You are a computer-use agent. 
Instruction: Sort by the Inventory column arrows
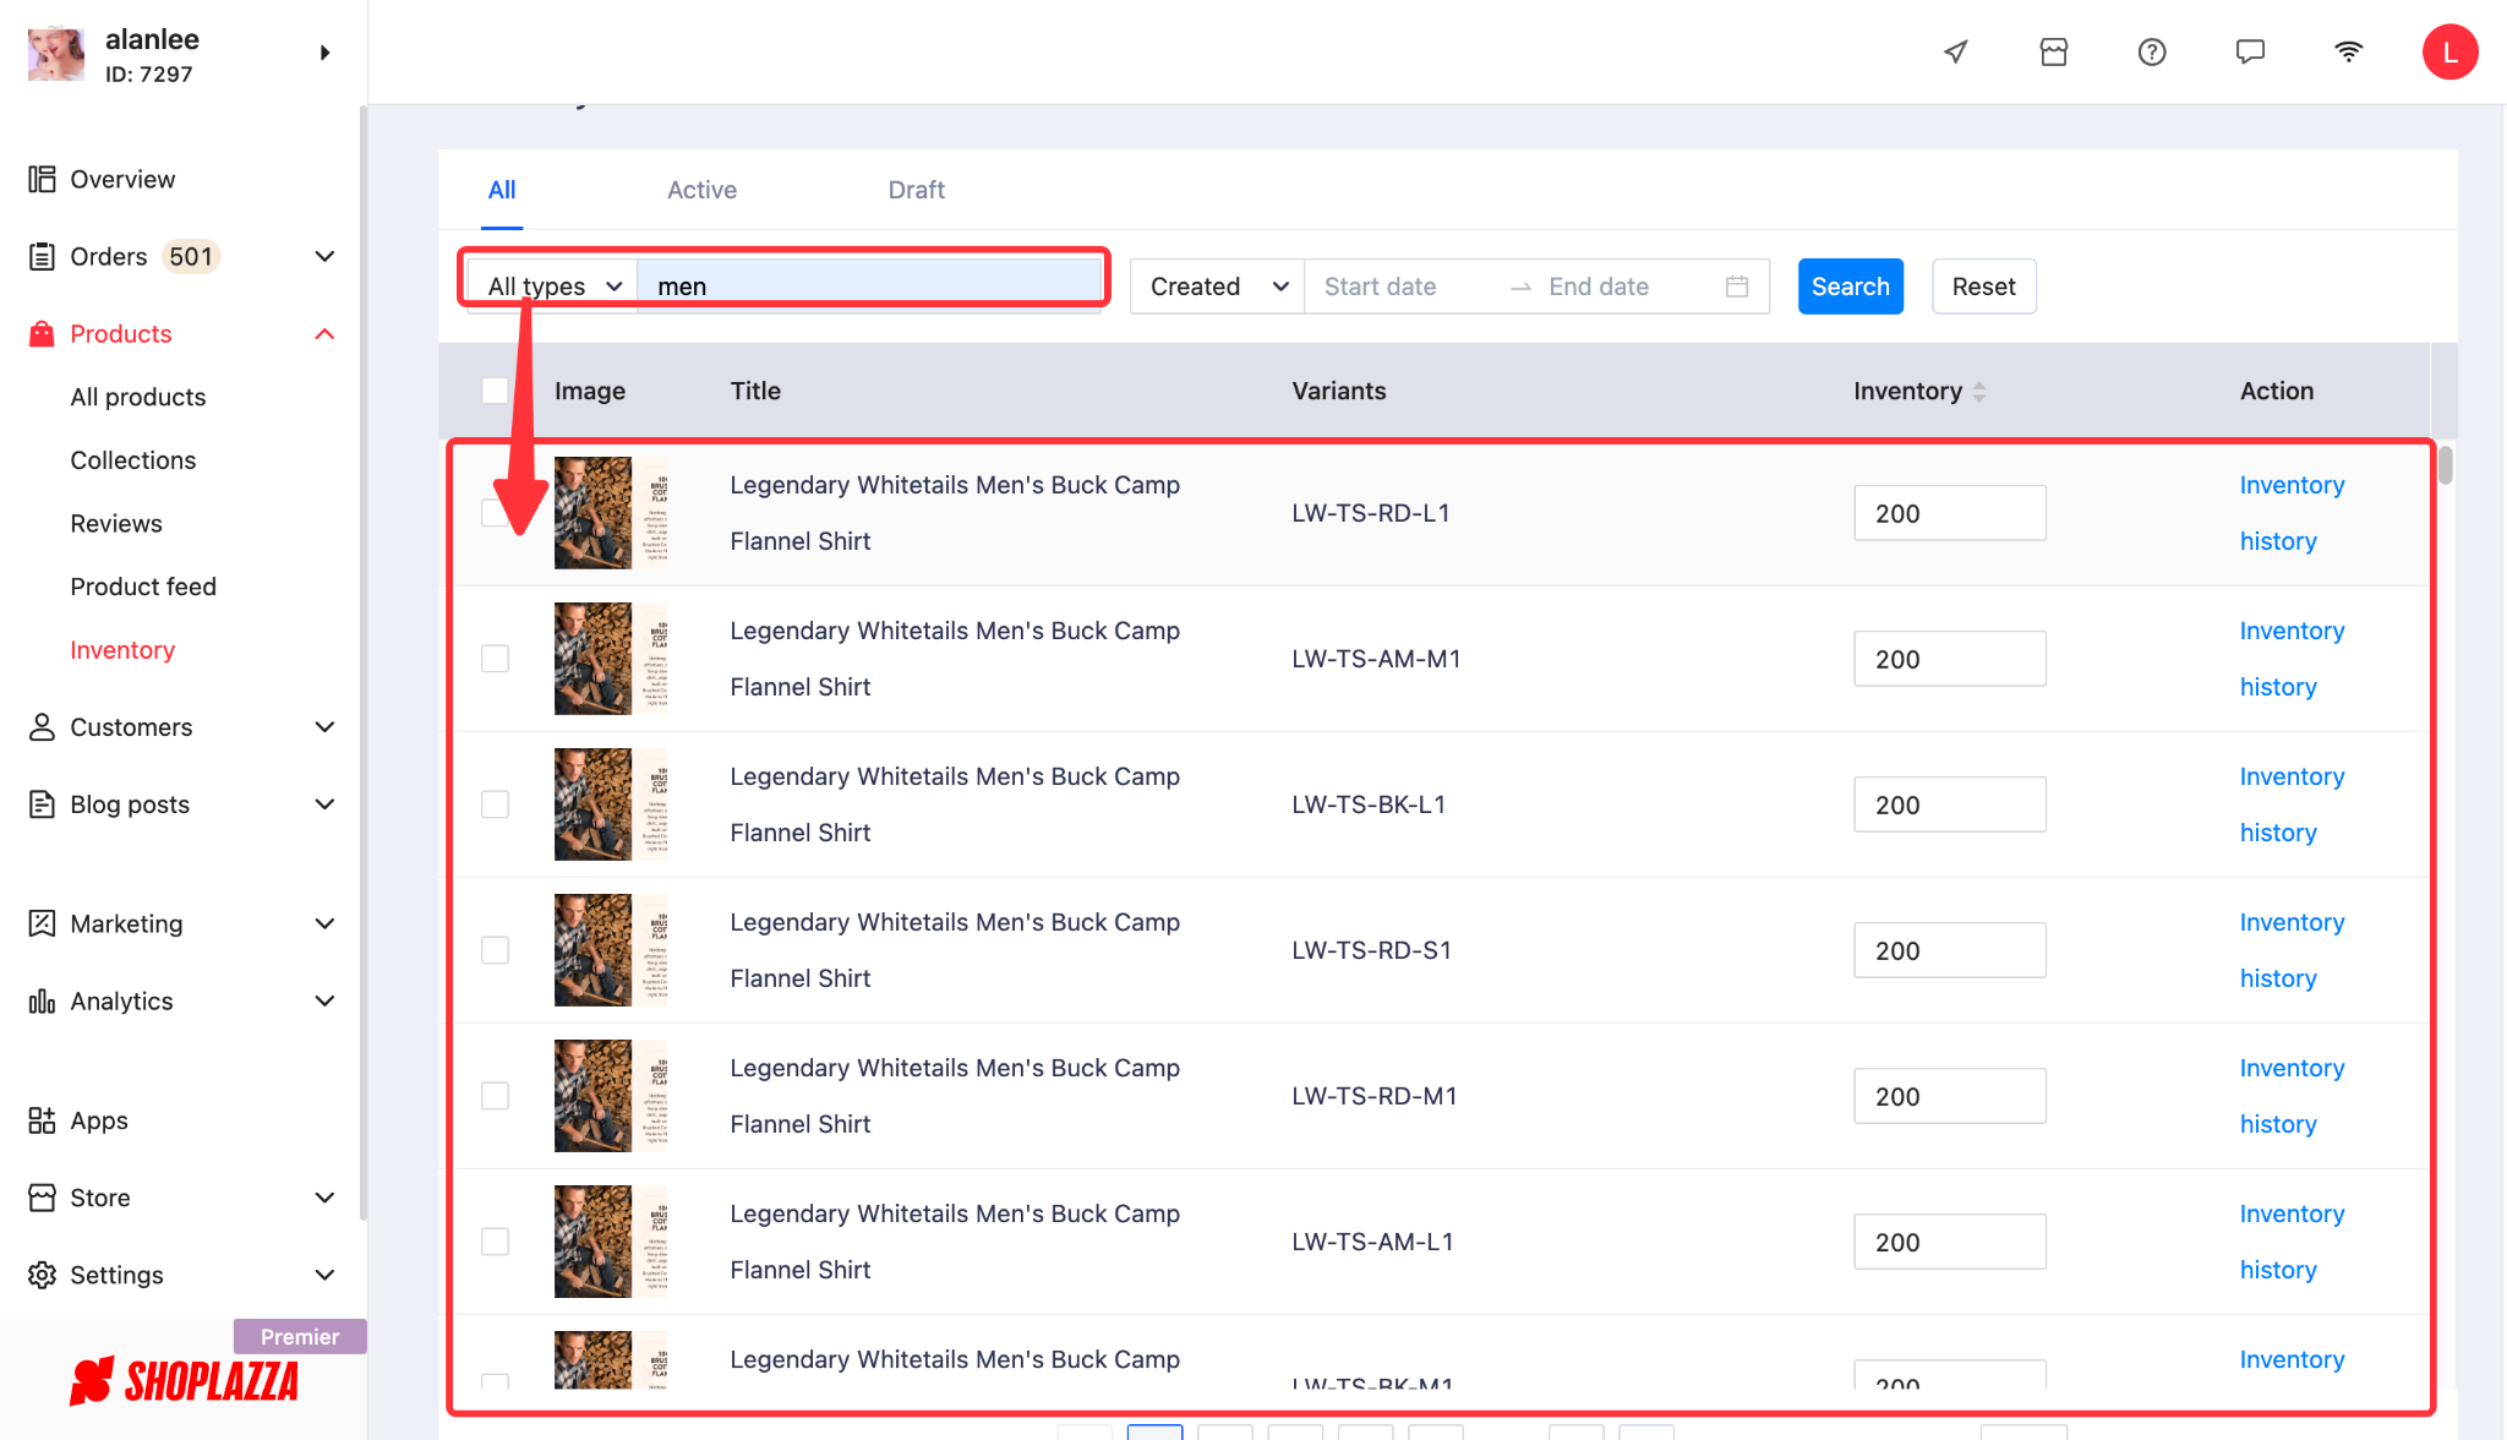pyautogui.click(x=1979, y=392)
